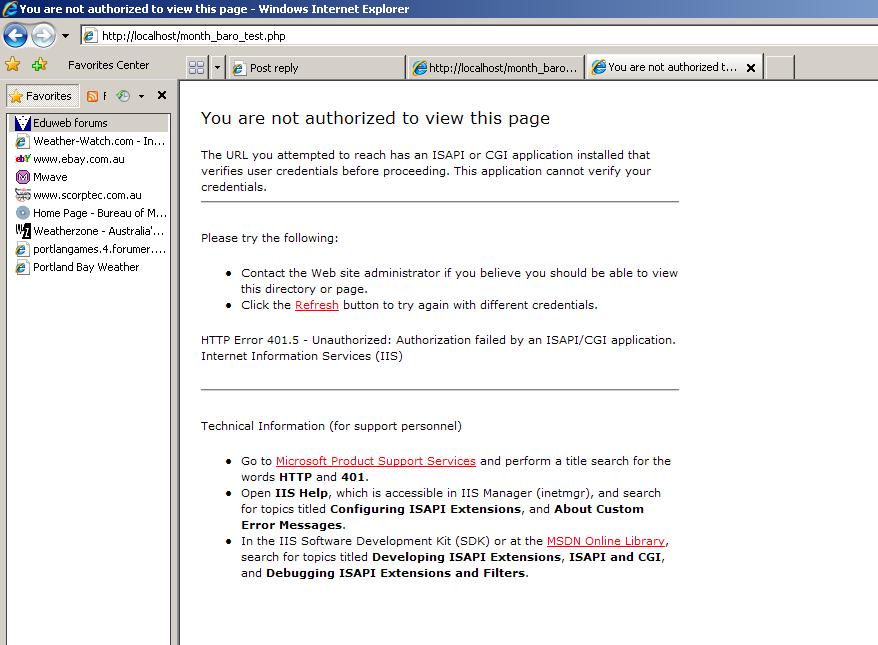Click the page icon in address bar
Viewport: 878px width, 645px height.
click(90, 36)
